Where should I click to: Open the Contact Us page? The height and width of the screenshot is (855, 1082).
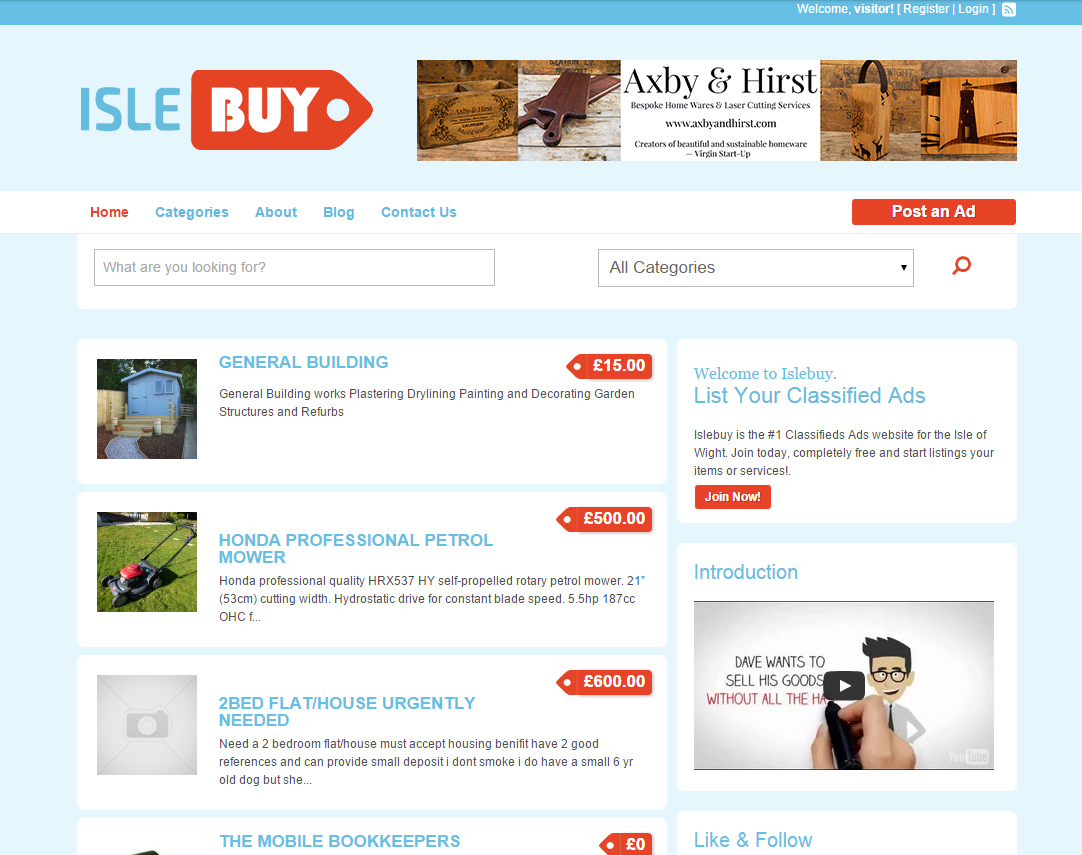point(419,212)
